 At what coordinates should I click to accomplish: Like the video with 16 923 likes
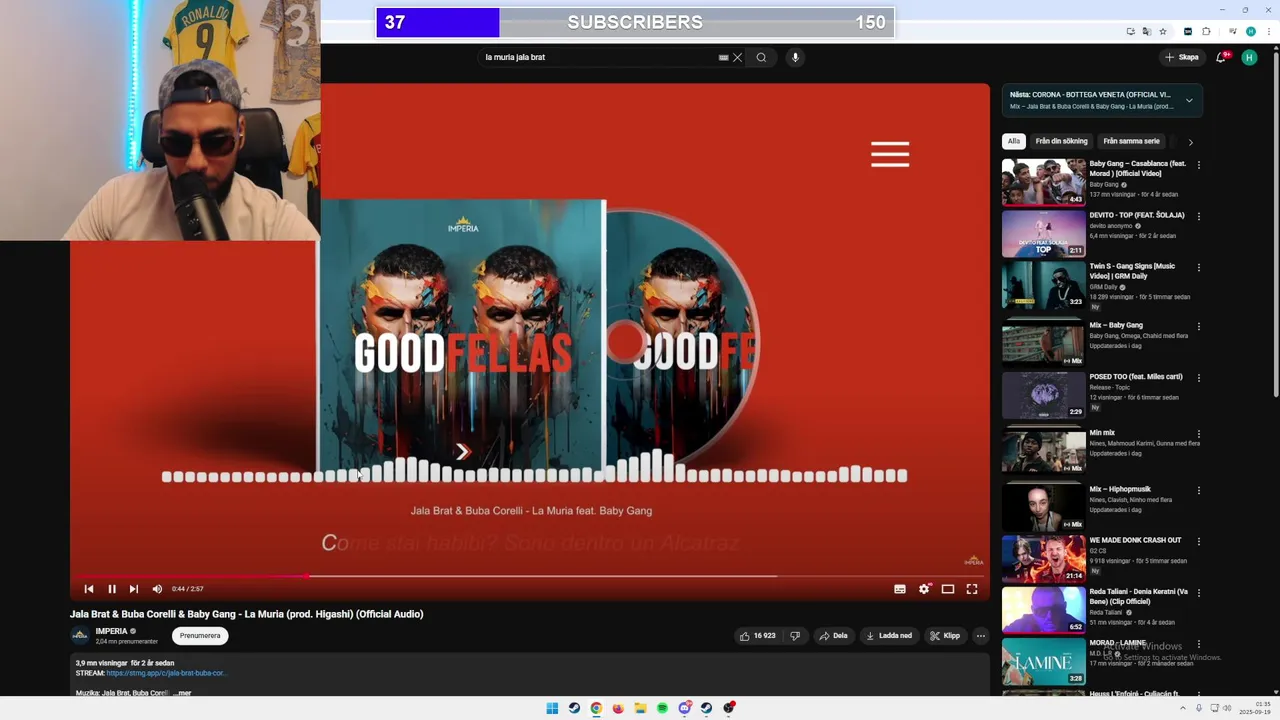click(x=757, y=636)
